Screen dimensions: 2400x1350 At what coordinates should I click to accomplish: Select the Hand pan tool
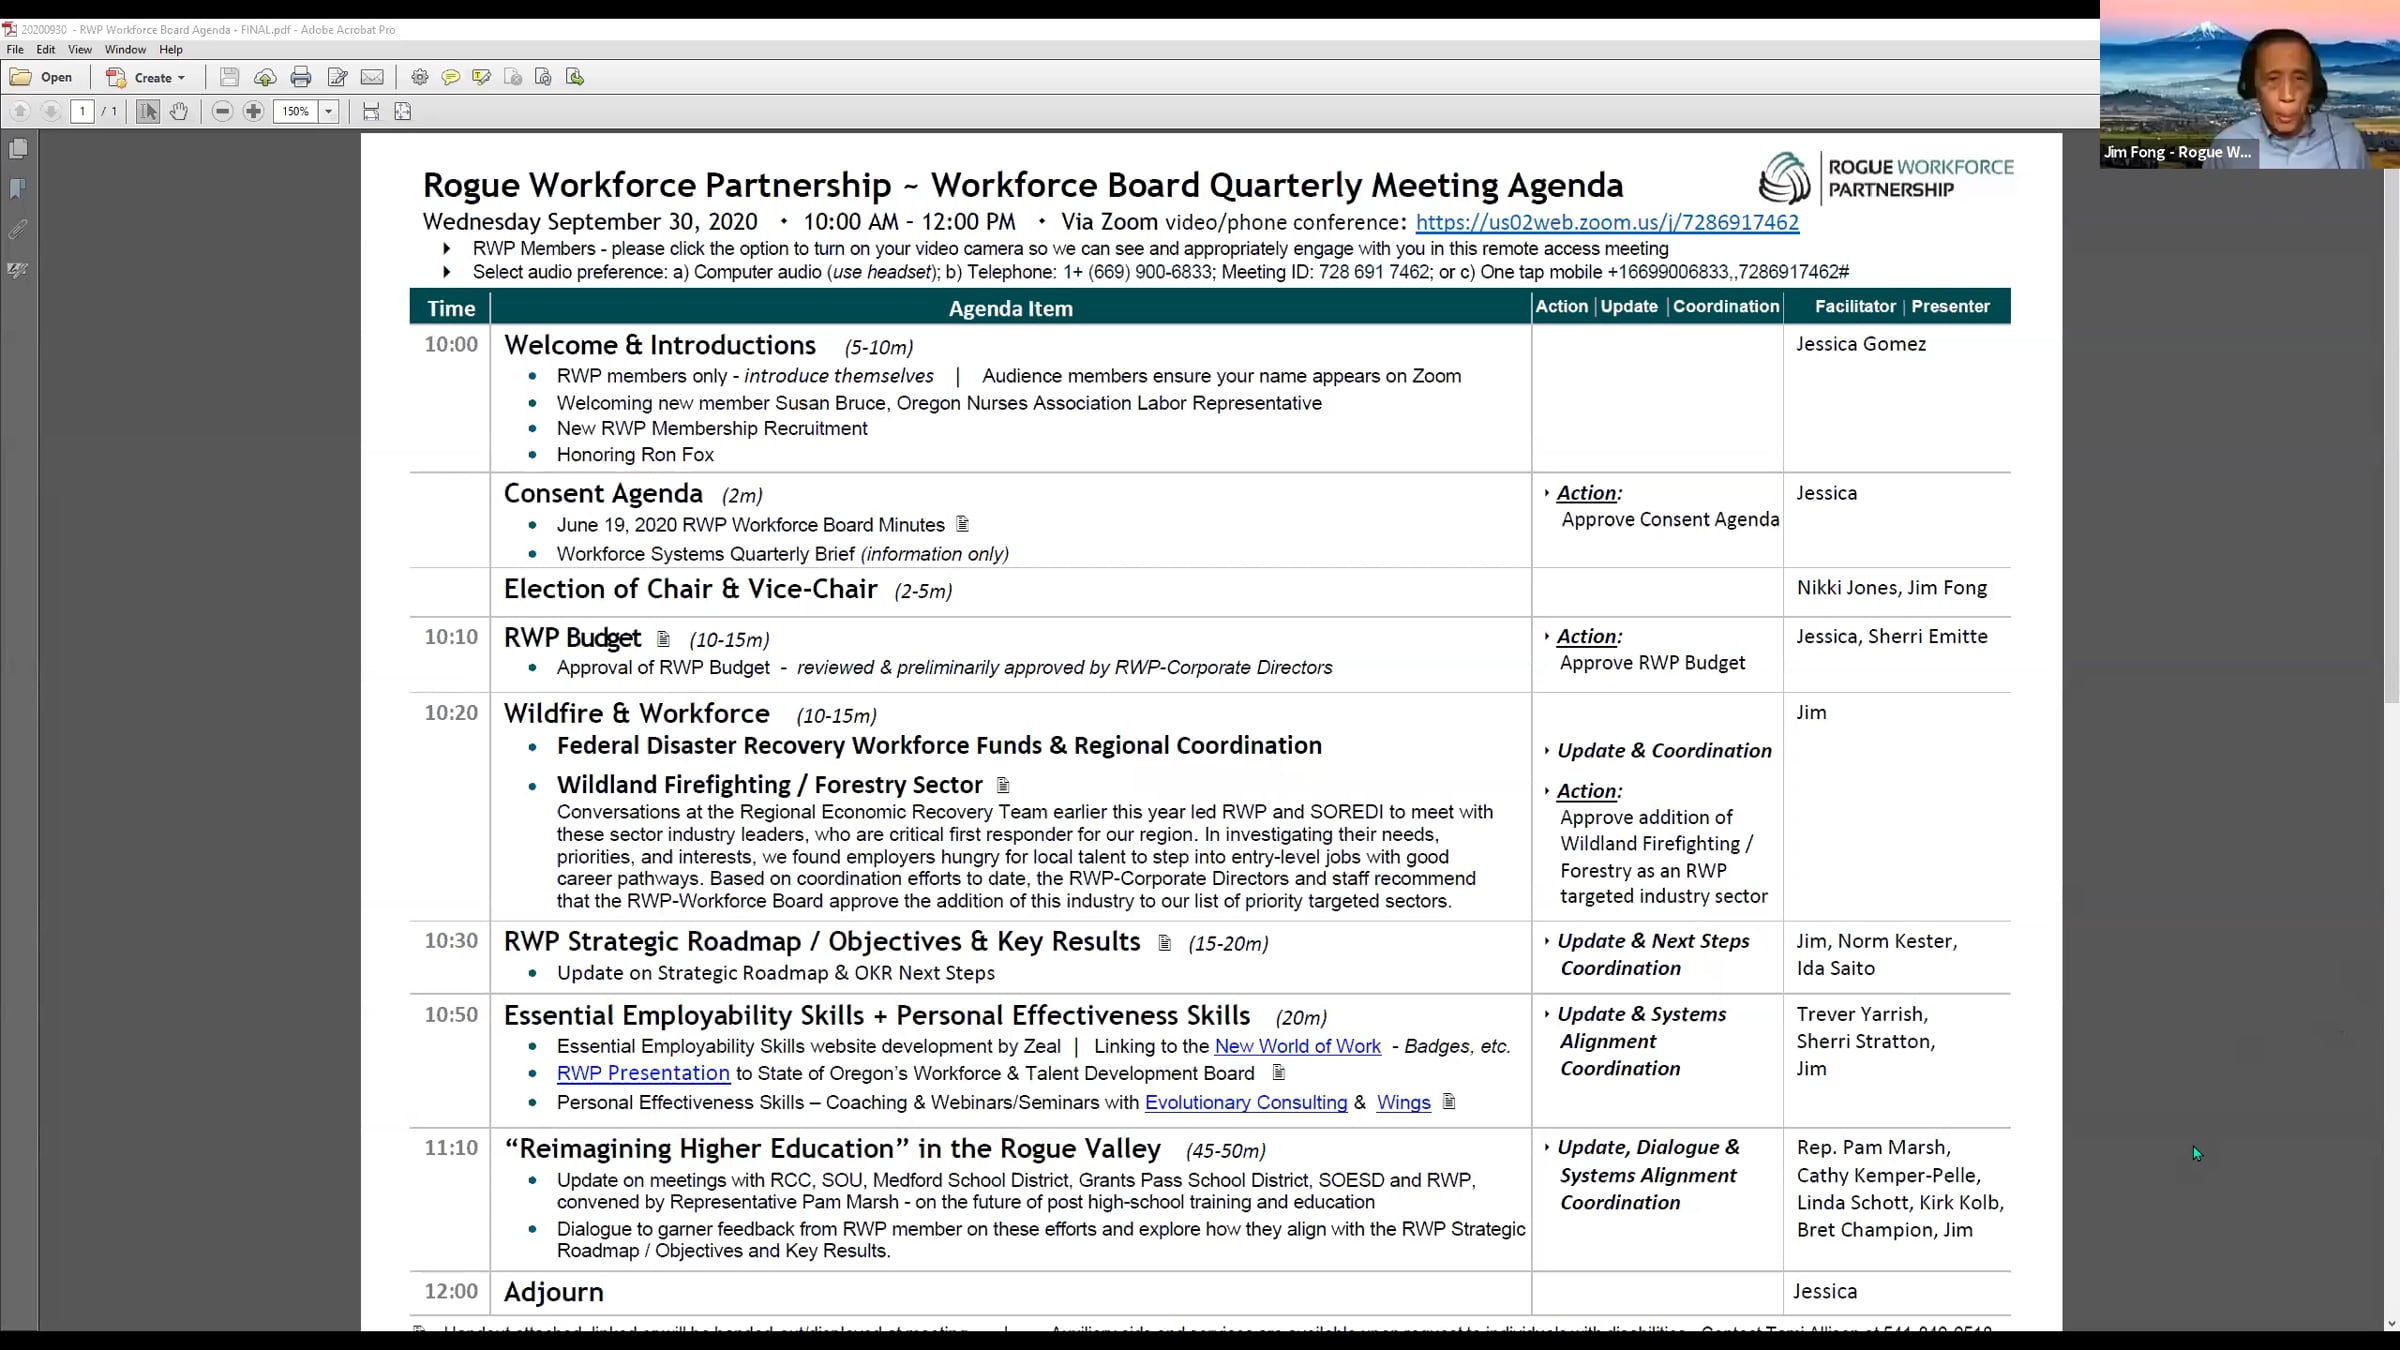179,111
